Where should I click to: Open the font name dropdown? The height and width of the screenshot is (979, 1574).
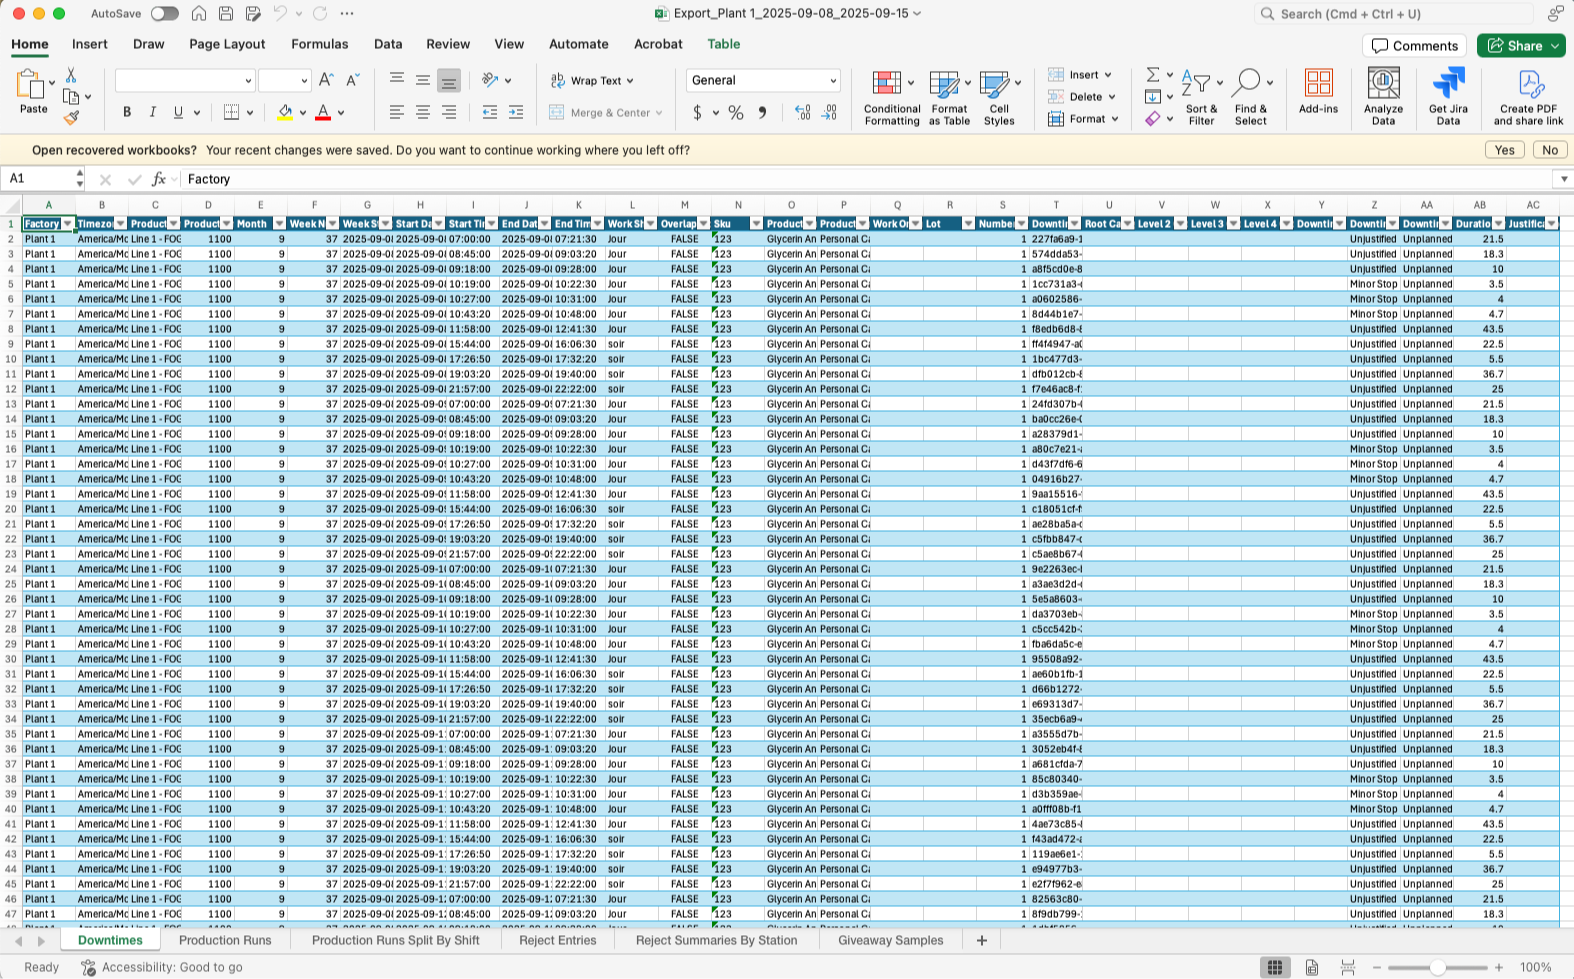[248, 81]
